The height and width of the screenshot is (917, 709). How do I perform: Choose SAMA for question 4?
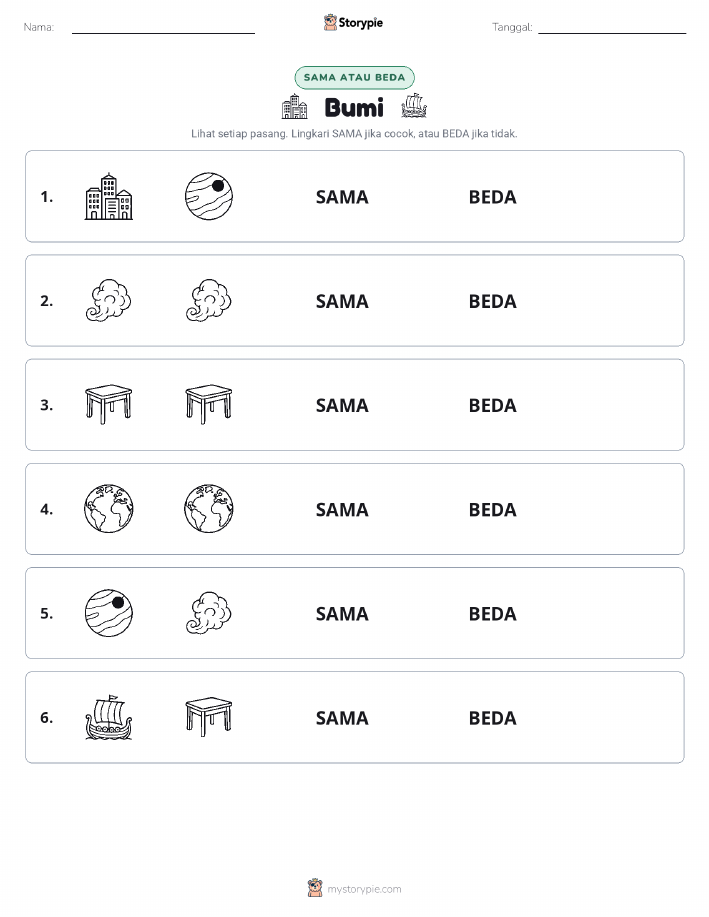point(342,510)
